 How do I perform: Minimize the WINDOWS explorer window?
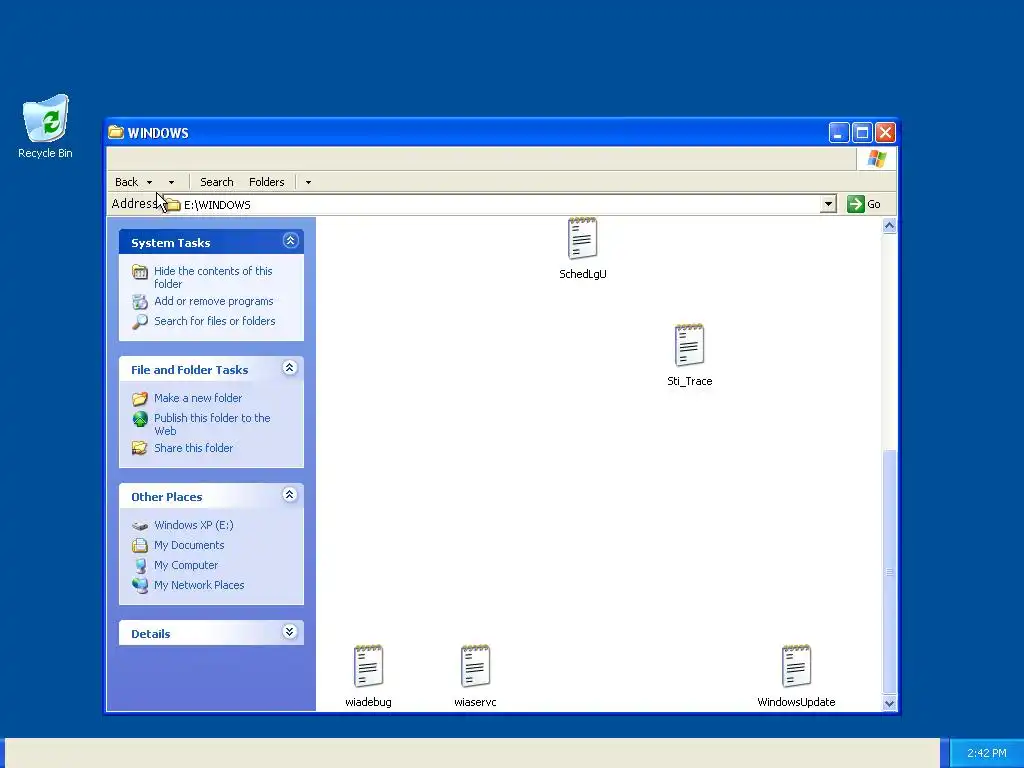pos(839,133)
